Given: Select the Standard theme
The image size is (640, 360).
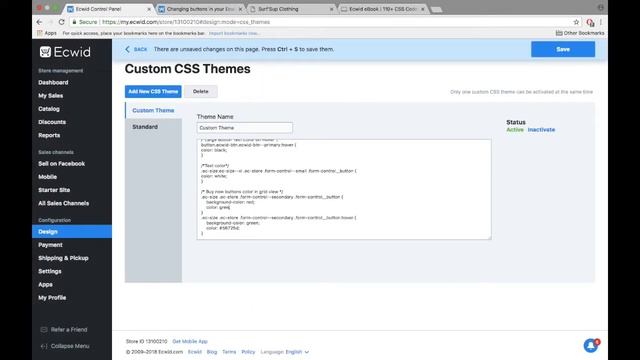Looking at the screenshot, I should tap(145, 127).
